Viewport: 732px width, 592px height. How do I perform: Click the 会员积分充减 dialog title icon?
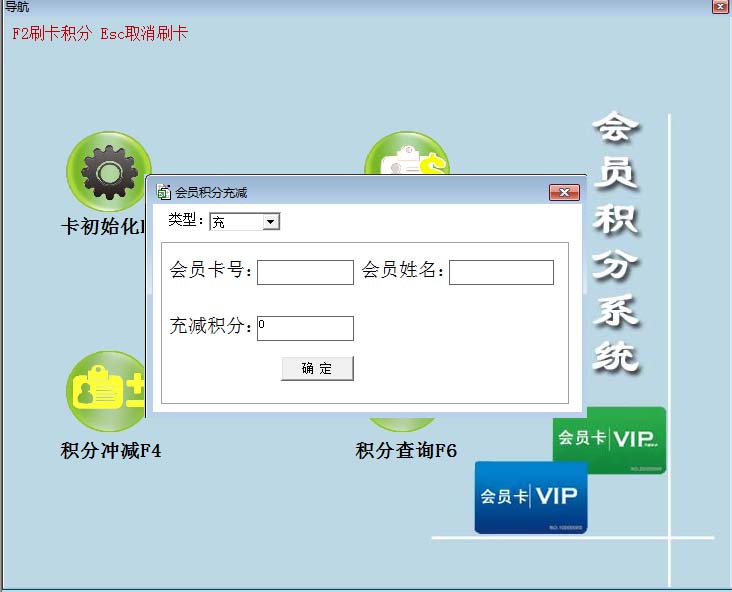pyautogui.click(x=163, y=192)
